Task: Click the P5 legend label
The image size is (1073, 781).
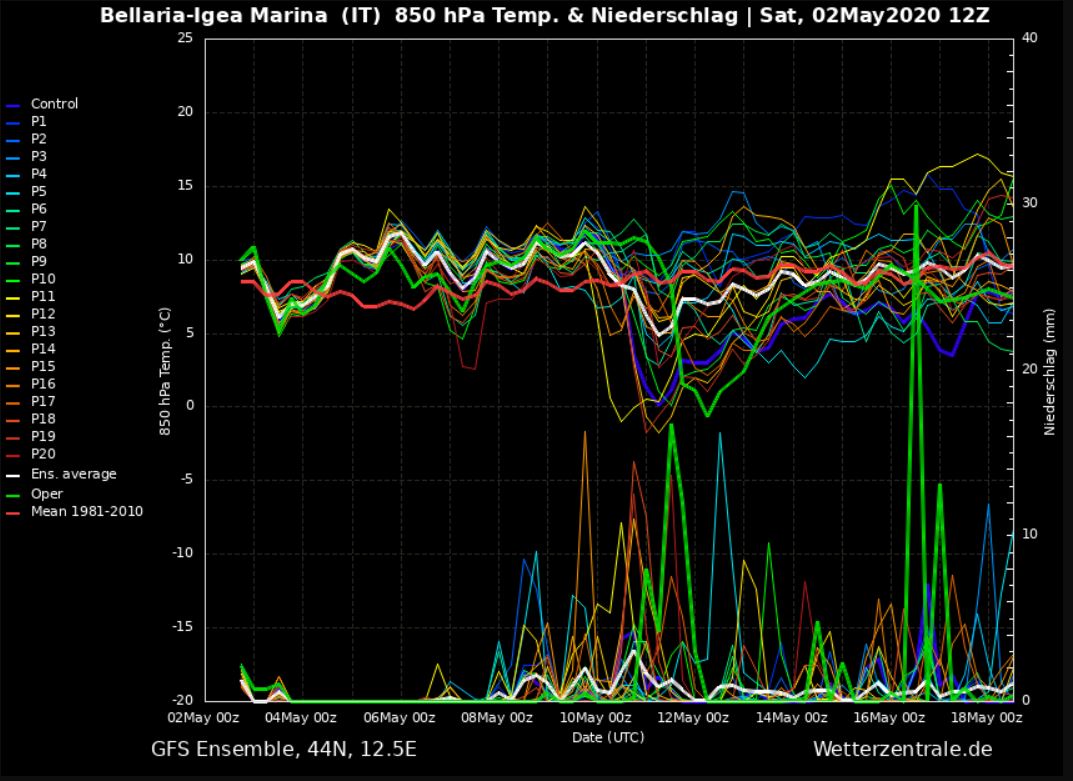Action: click(38, 192)
